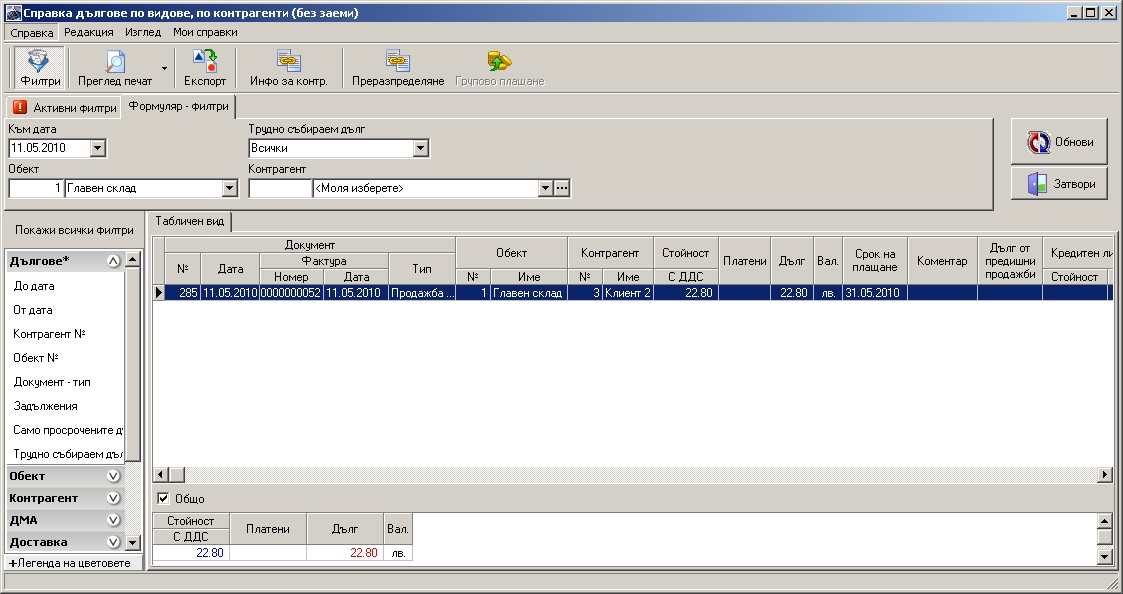The height and width of the screenshot is (594, 1123).
Task: Open the Справка menu
Action: (x=32, y=32)
